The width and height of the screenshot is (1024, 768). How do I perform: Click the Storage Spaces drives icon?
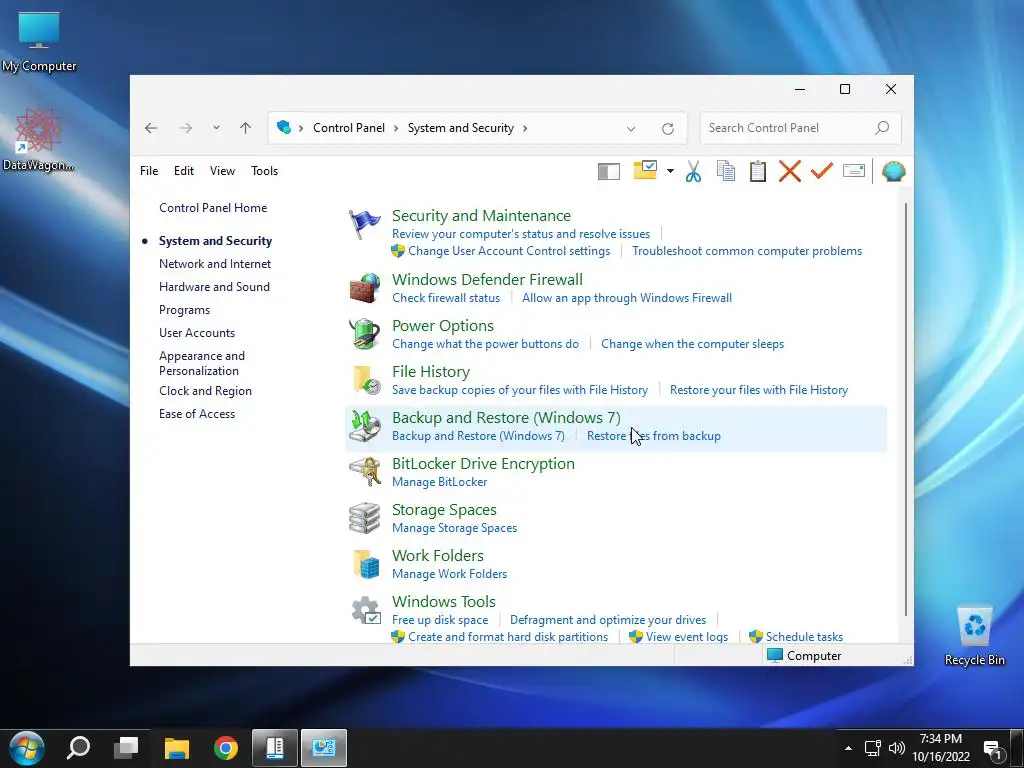click(364, 518)
